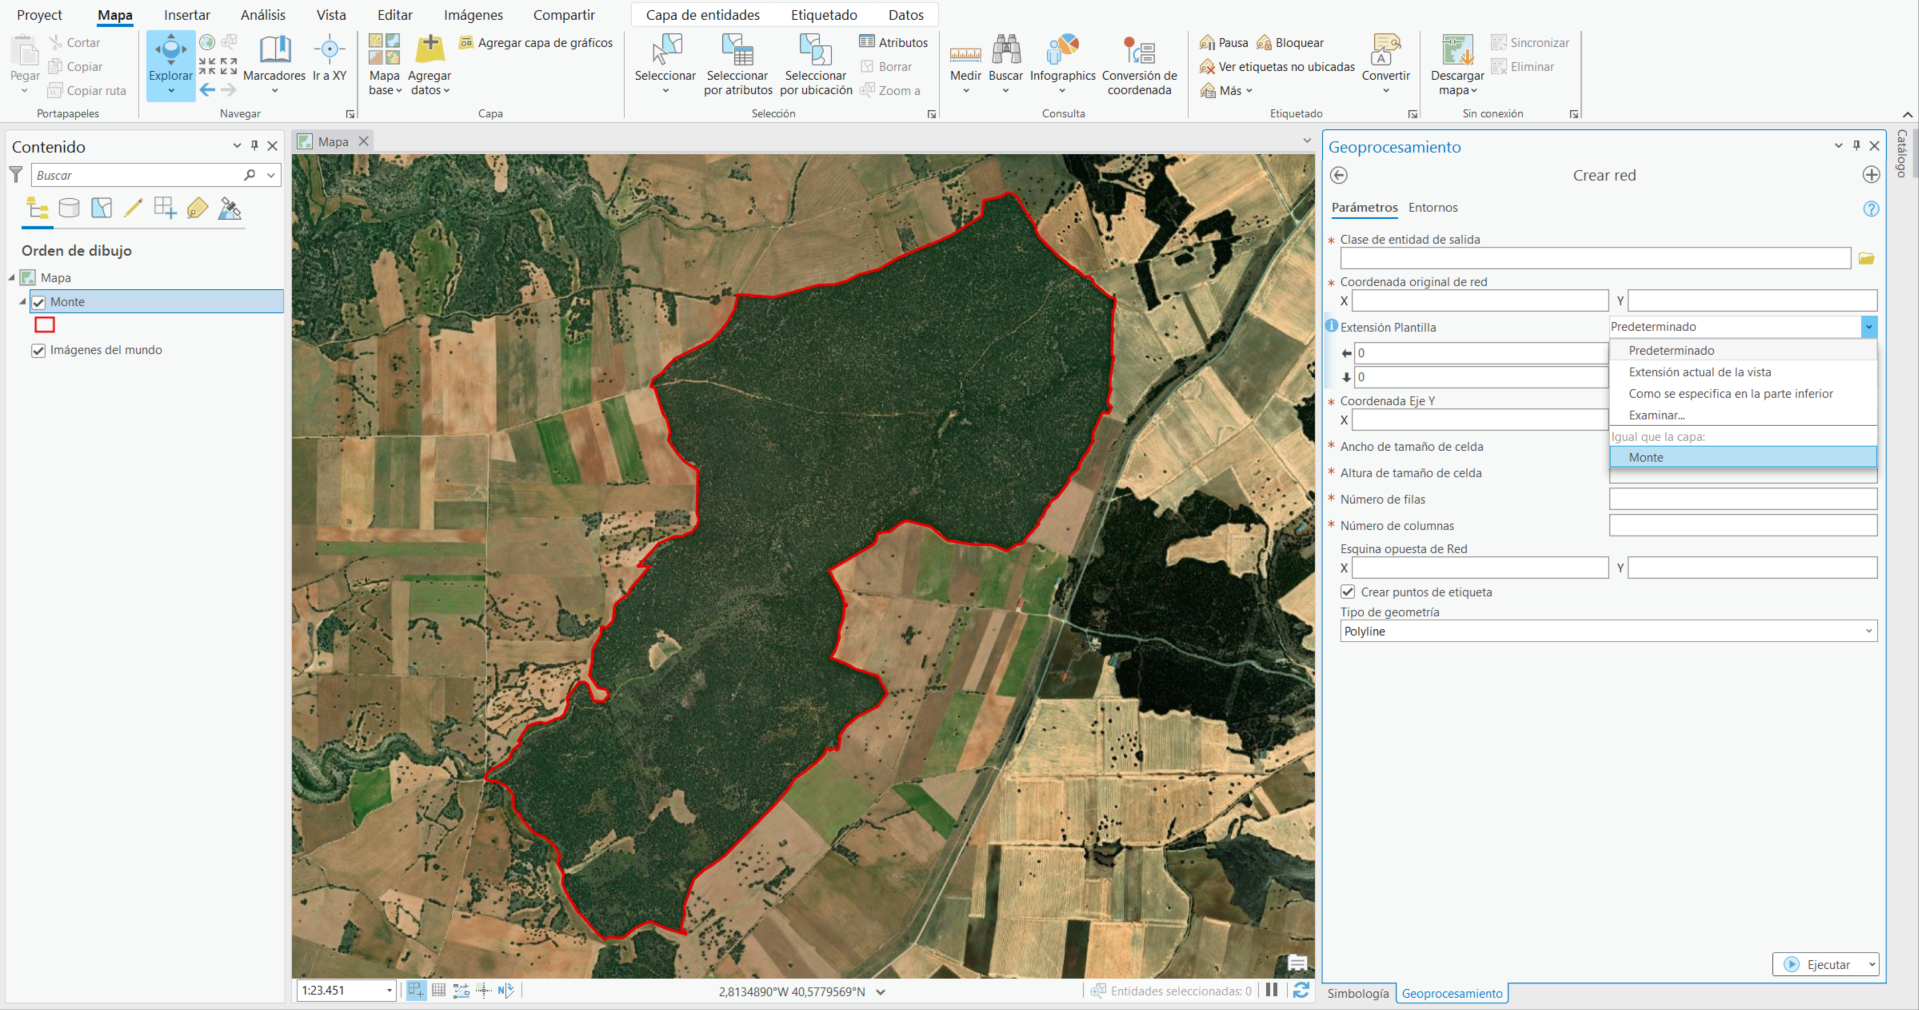This screenshot has width=1919, height=1010.
Task: Expand the map scale 1:23.451 dropdown
Action: pyautogui.click(x=389, y=991)
